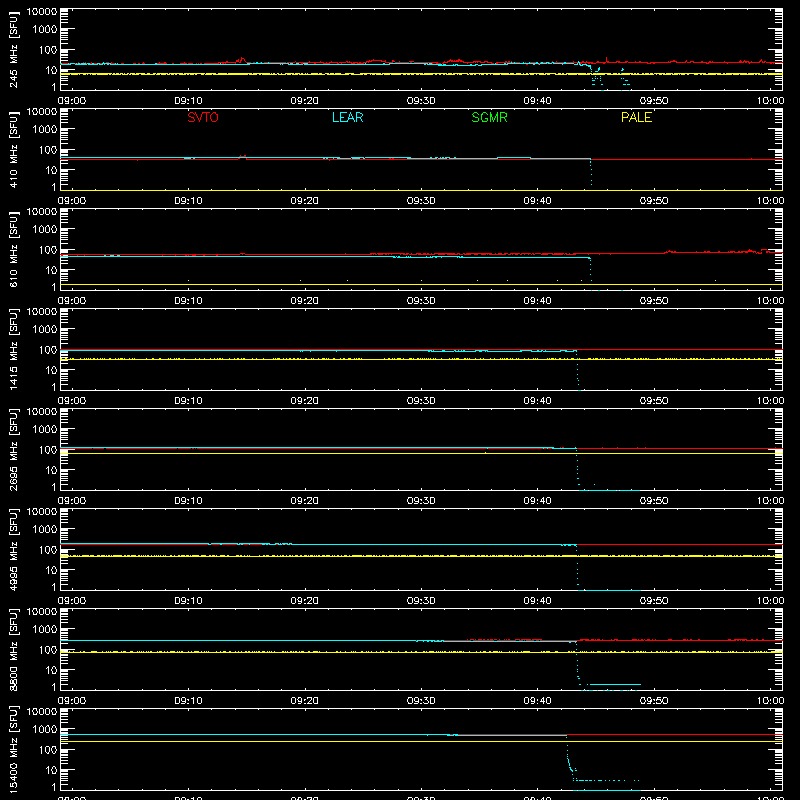Click 09:20 tick under the 2695 MHz plot

click(x=305, y=501)
